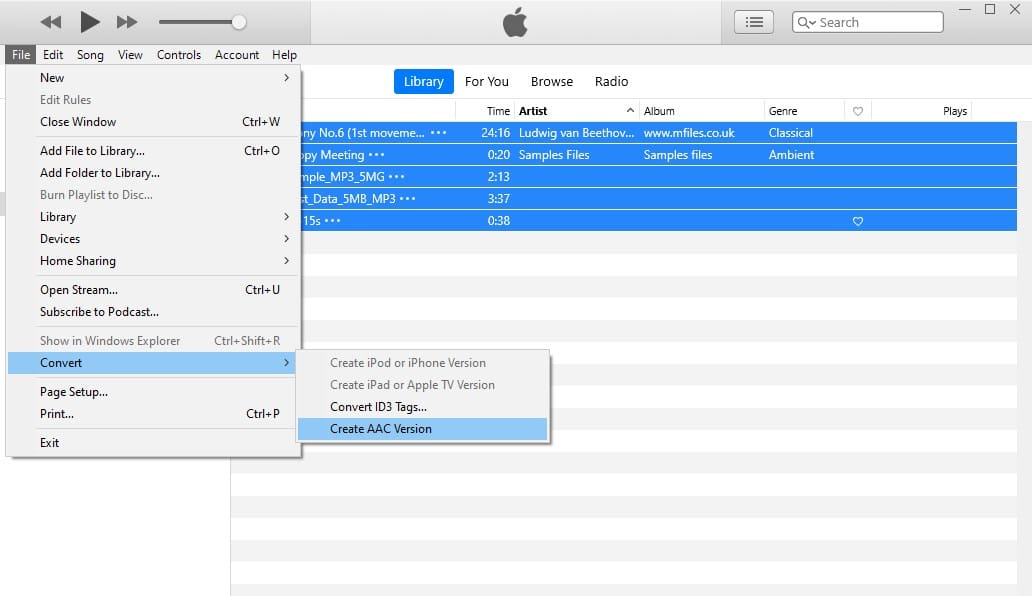
Task: Expand the Convert submenu
Action: 153,363
